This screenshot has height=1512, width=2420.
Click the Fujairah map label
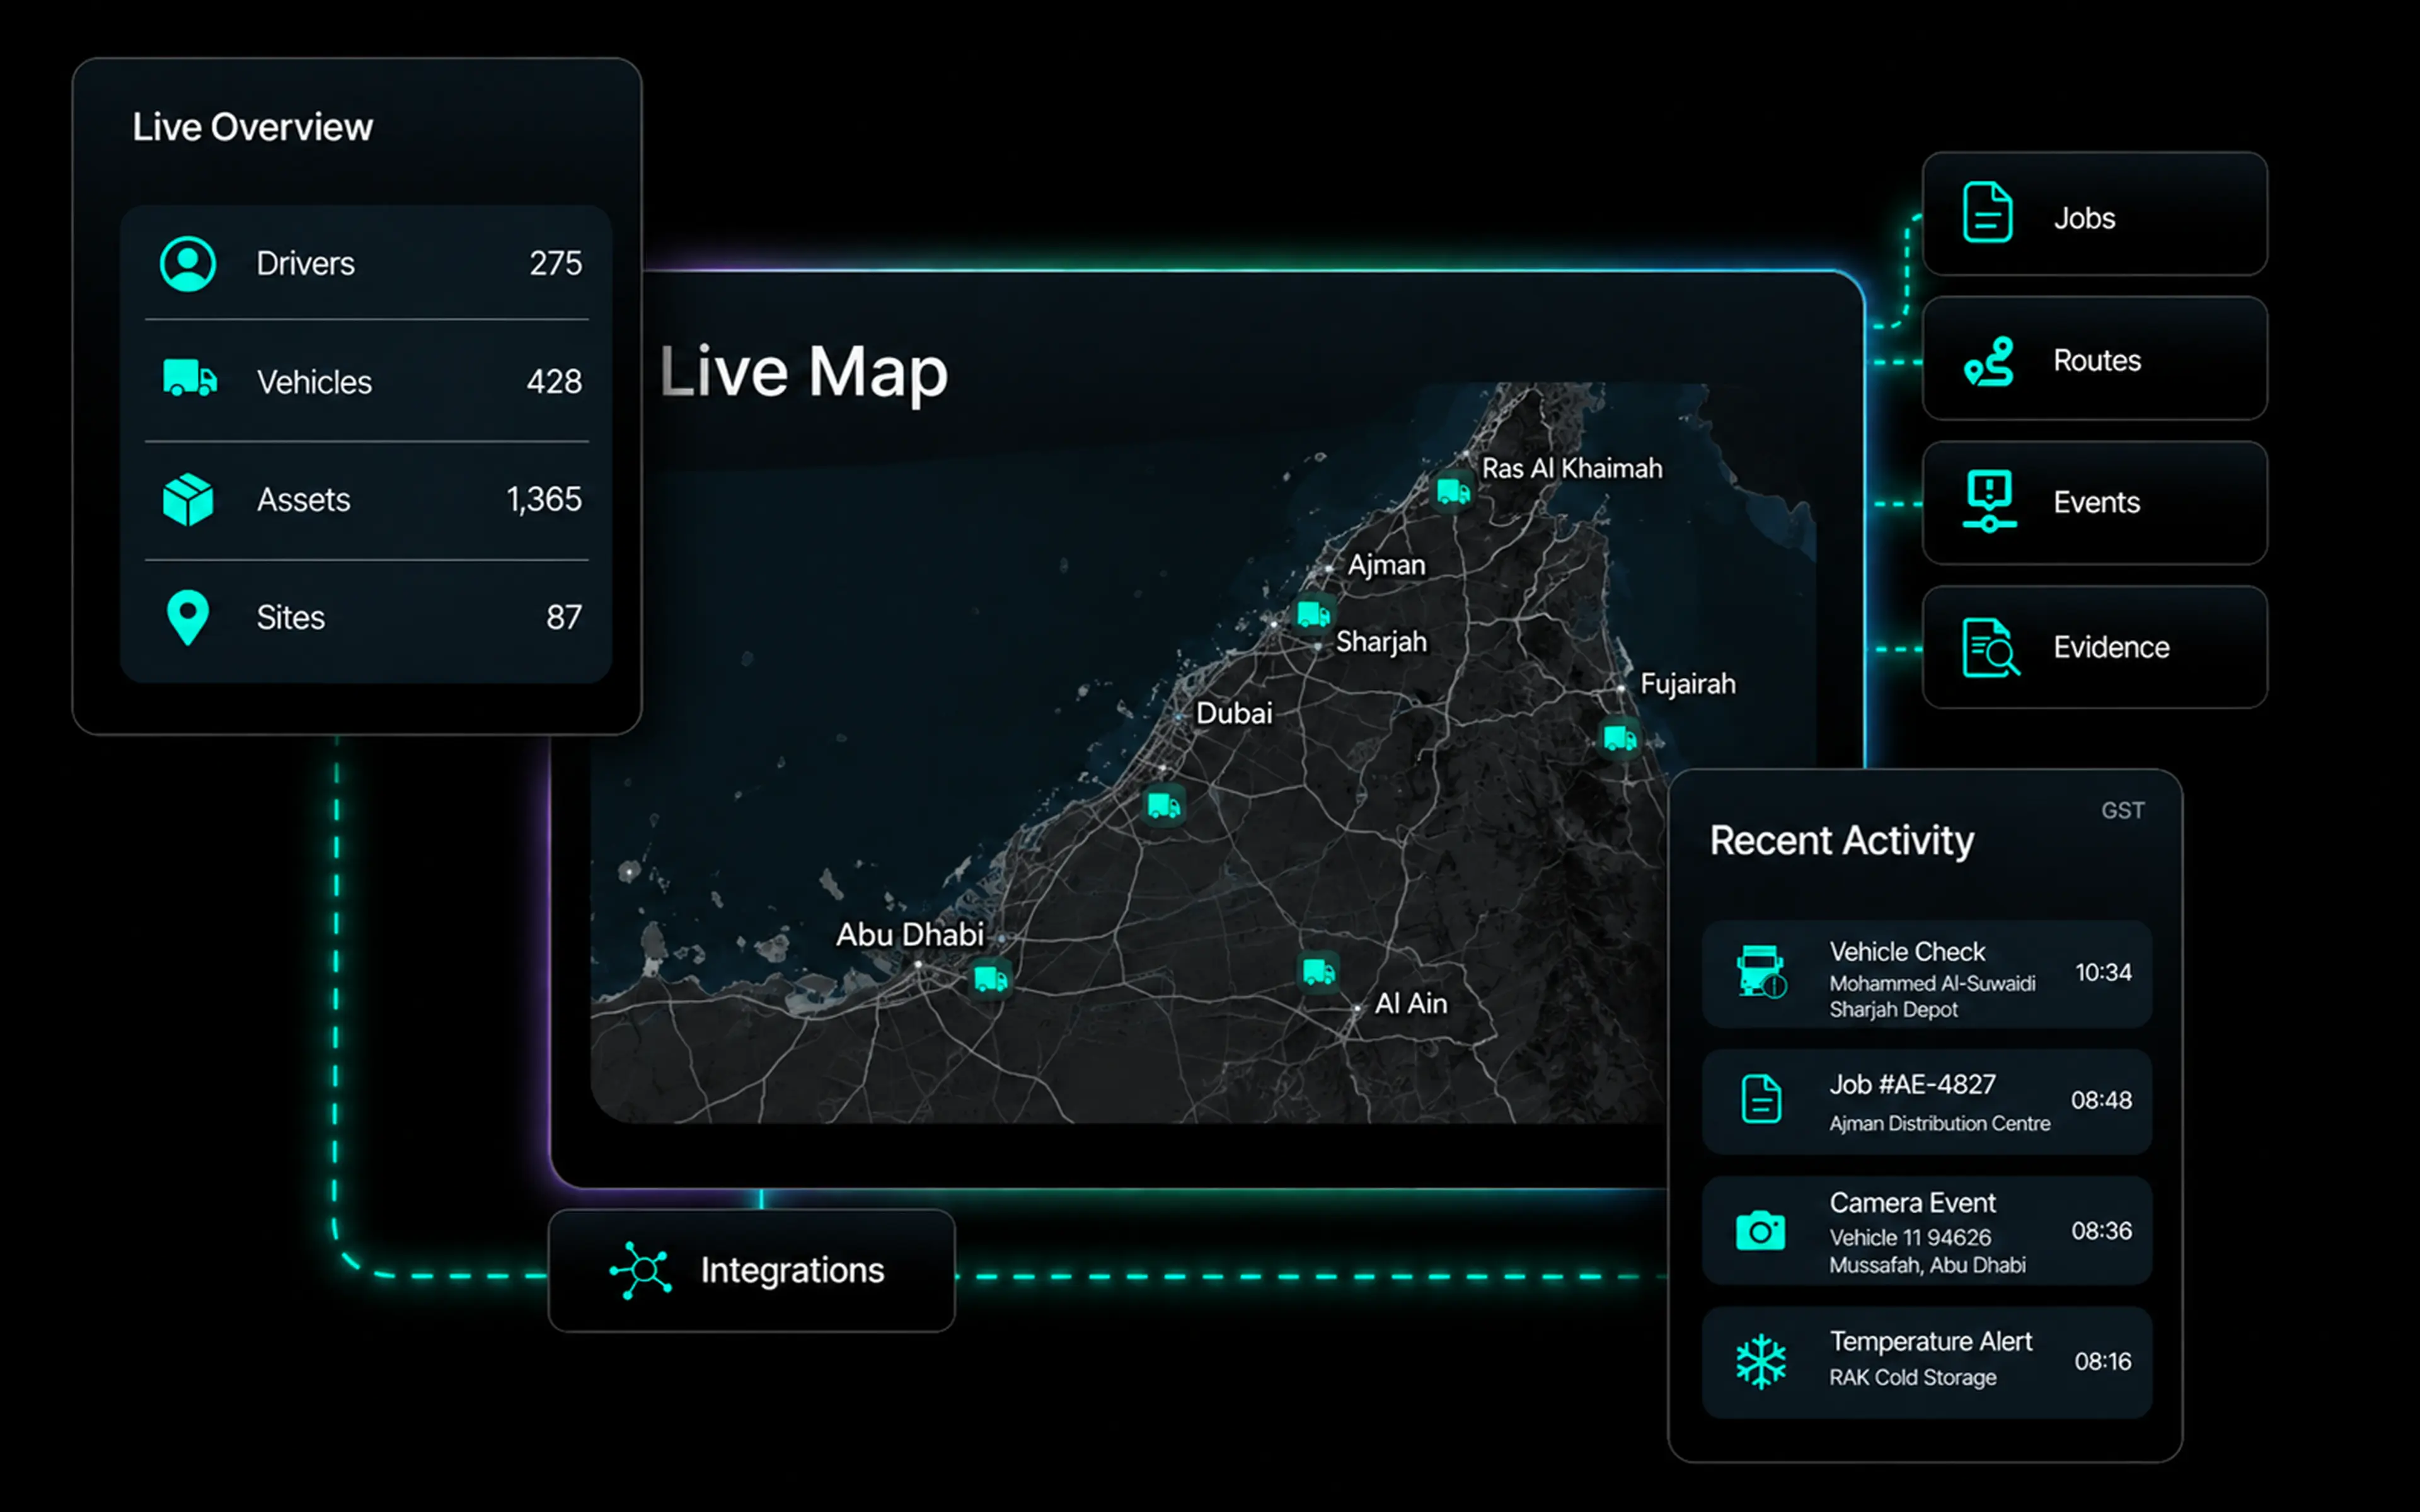point(1688,684)
